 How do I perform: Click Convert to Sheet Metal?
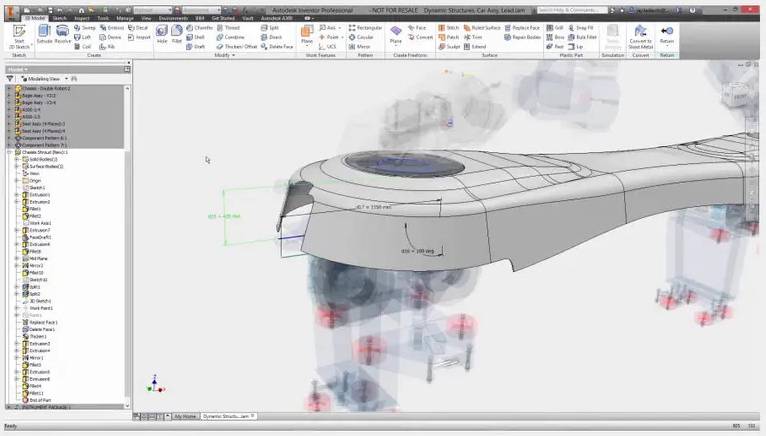coord(640,37)
